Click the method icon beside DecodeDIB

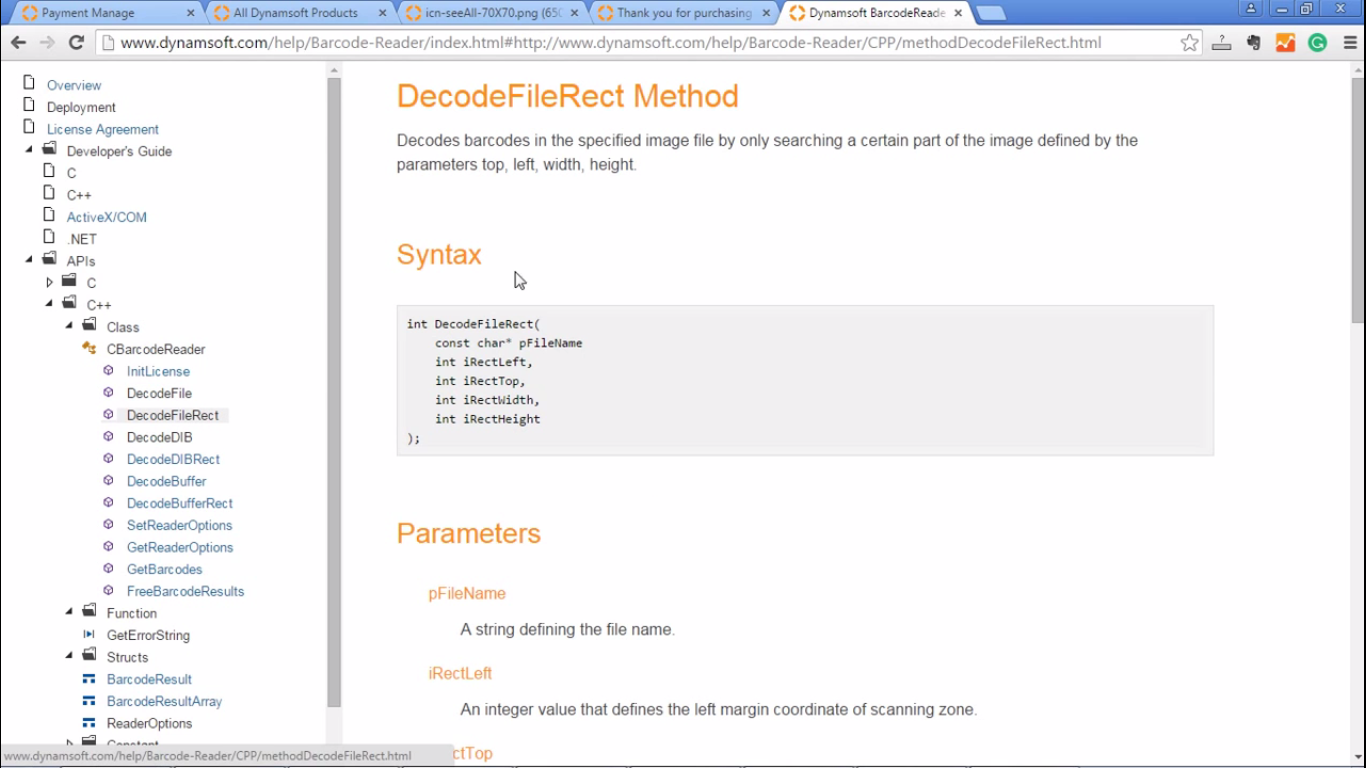click(x=109, y=436)
